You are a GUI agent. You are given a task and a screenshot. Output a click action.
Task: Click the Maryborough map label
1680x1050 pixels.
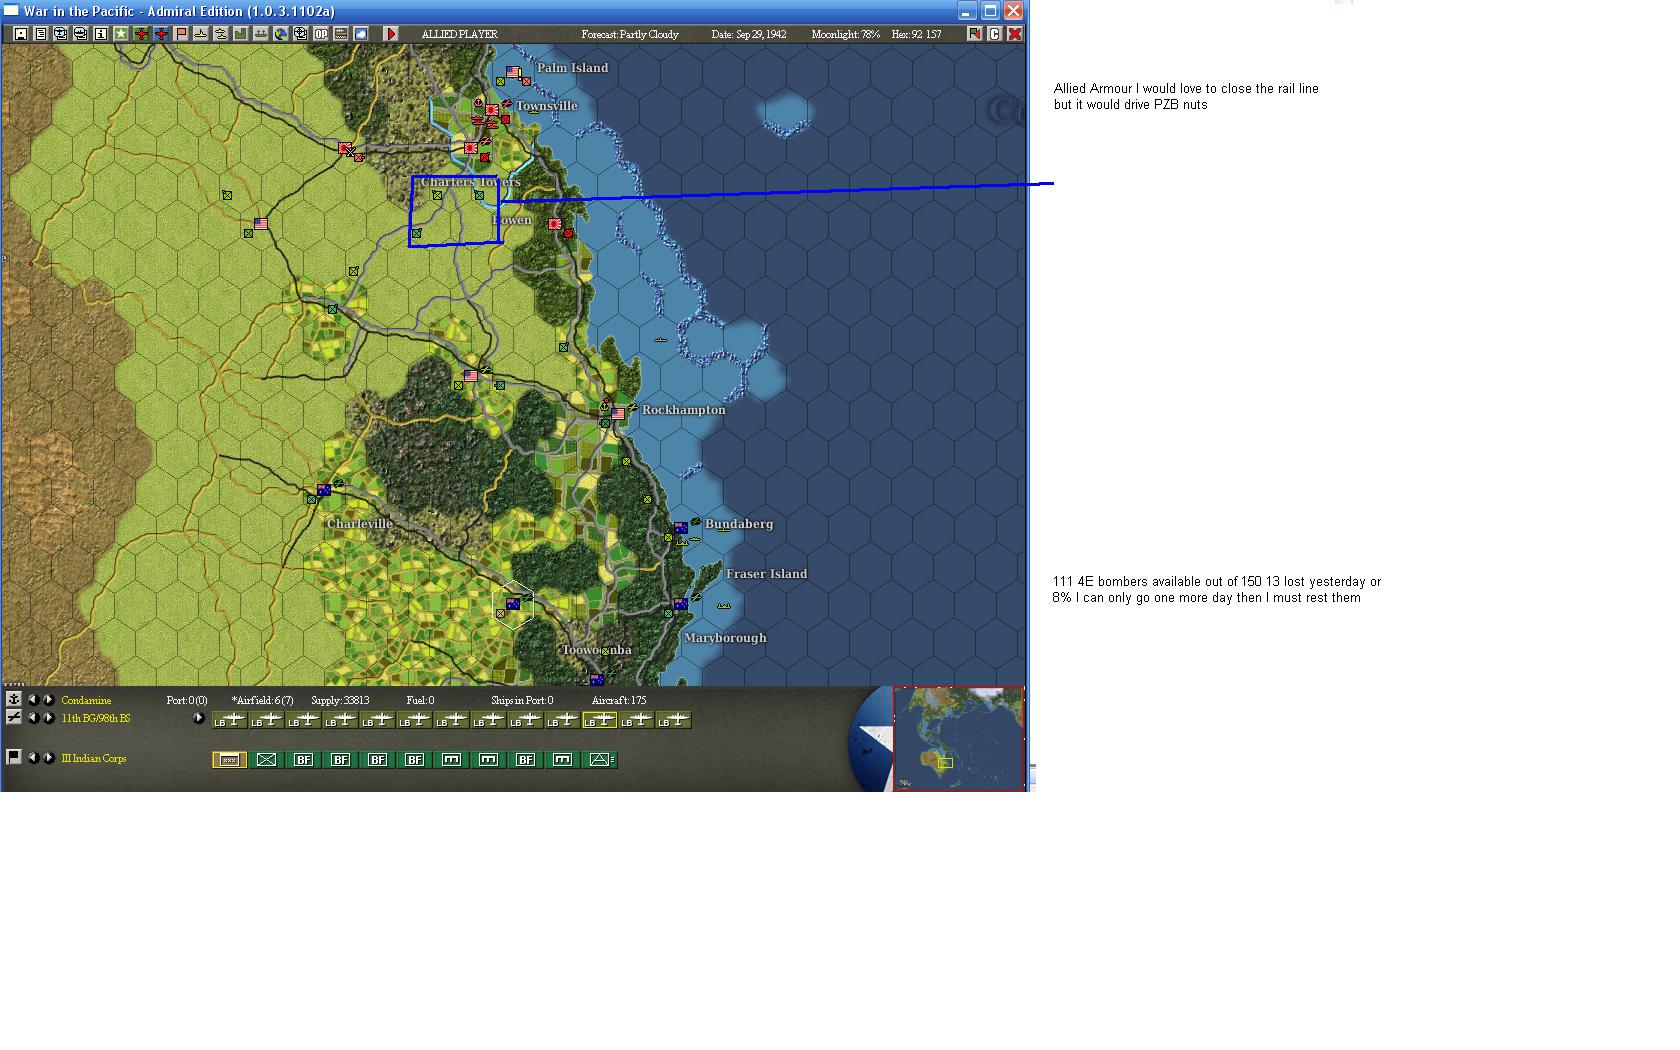725,638
